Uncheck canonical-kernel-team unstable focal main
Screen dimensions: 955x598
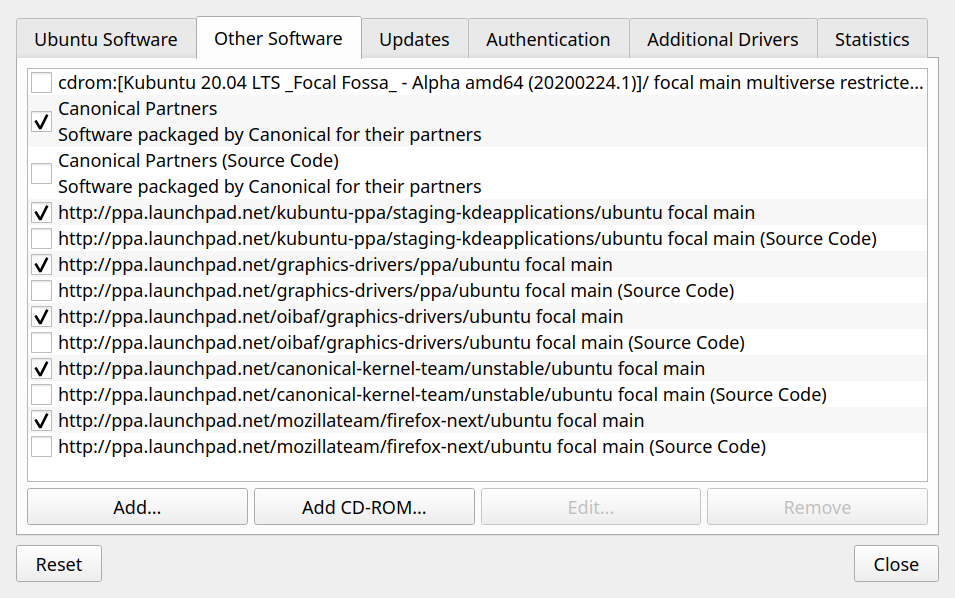(41, 369)
